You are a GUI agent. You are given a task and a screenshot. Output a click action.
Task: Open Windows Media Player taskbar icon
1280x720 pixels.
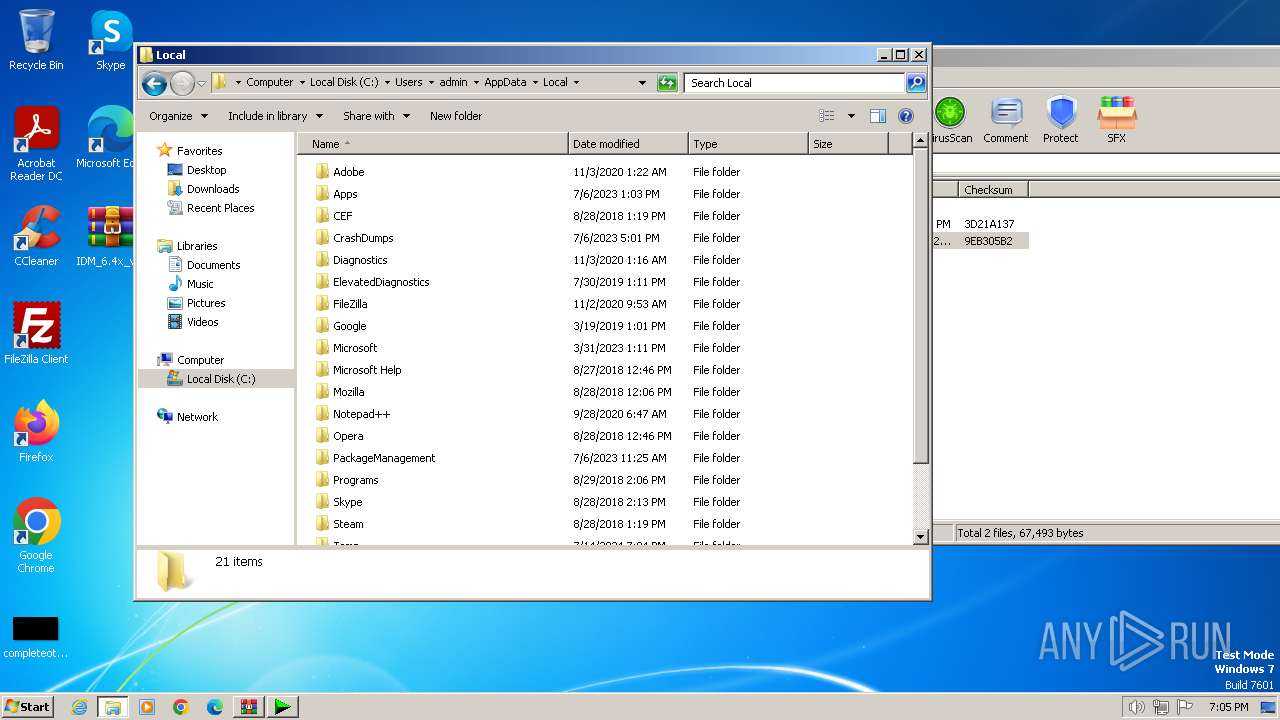pos(147,707)
